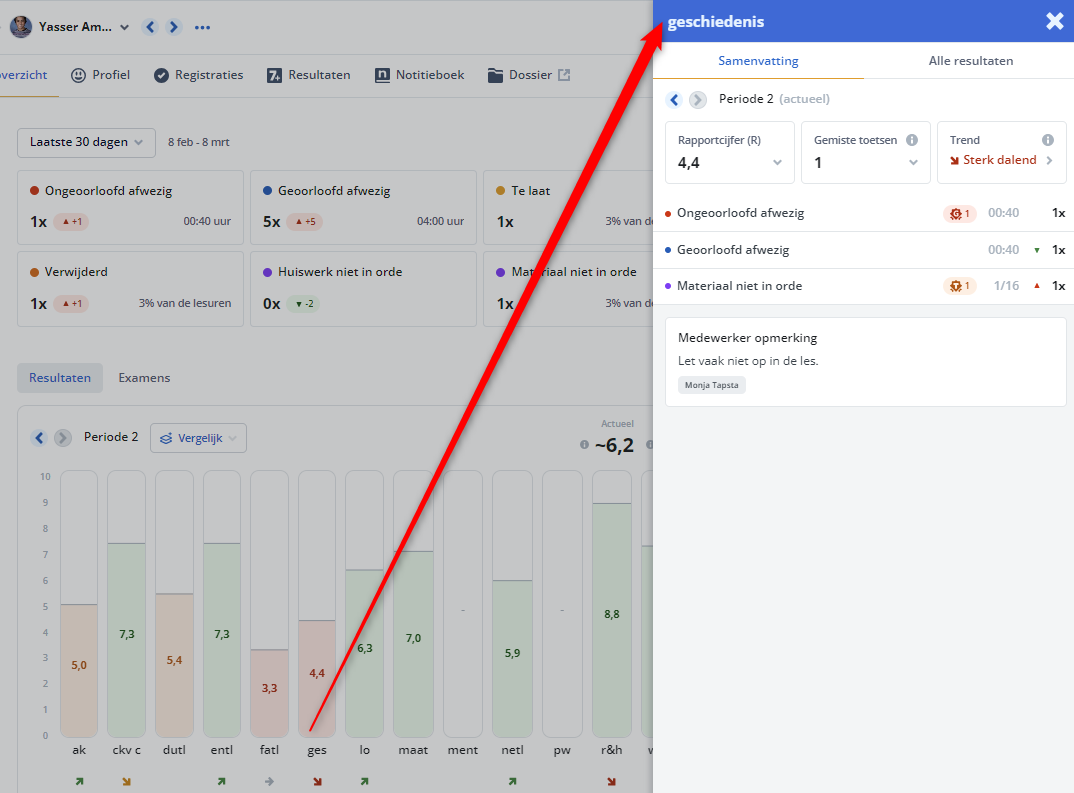This screenshot has width=1074, height=793.
Task: Click the upward trend arrow under ak
Action: click(79, 781)
